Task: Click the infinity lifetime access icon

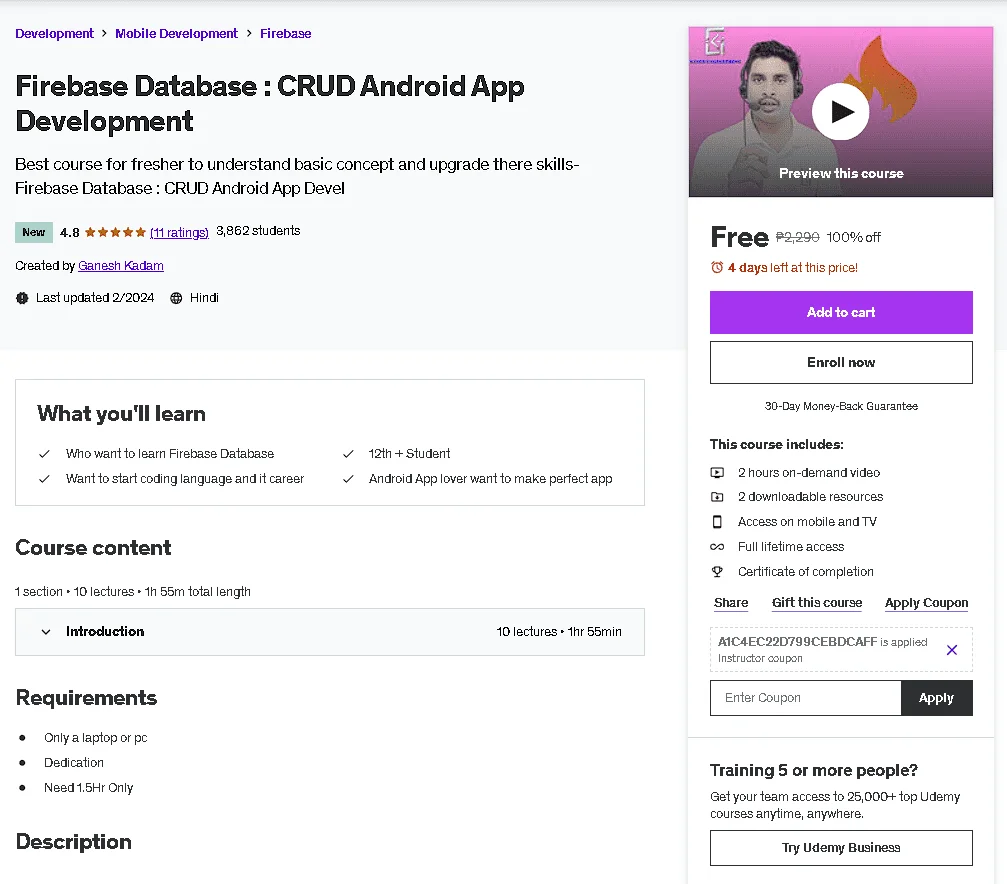Action: [717, 547]
